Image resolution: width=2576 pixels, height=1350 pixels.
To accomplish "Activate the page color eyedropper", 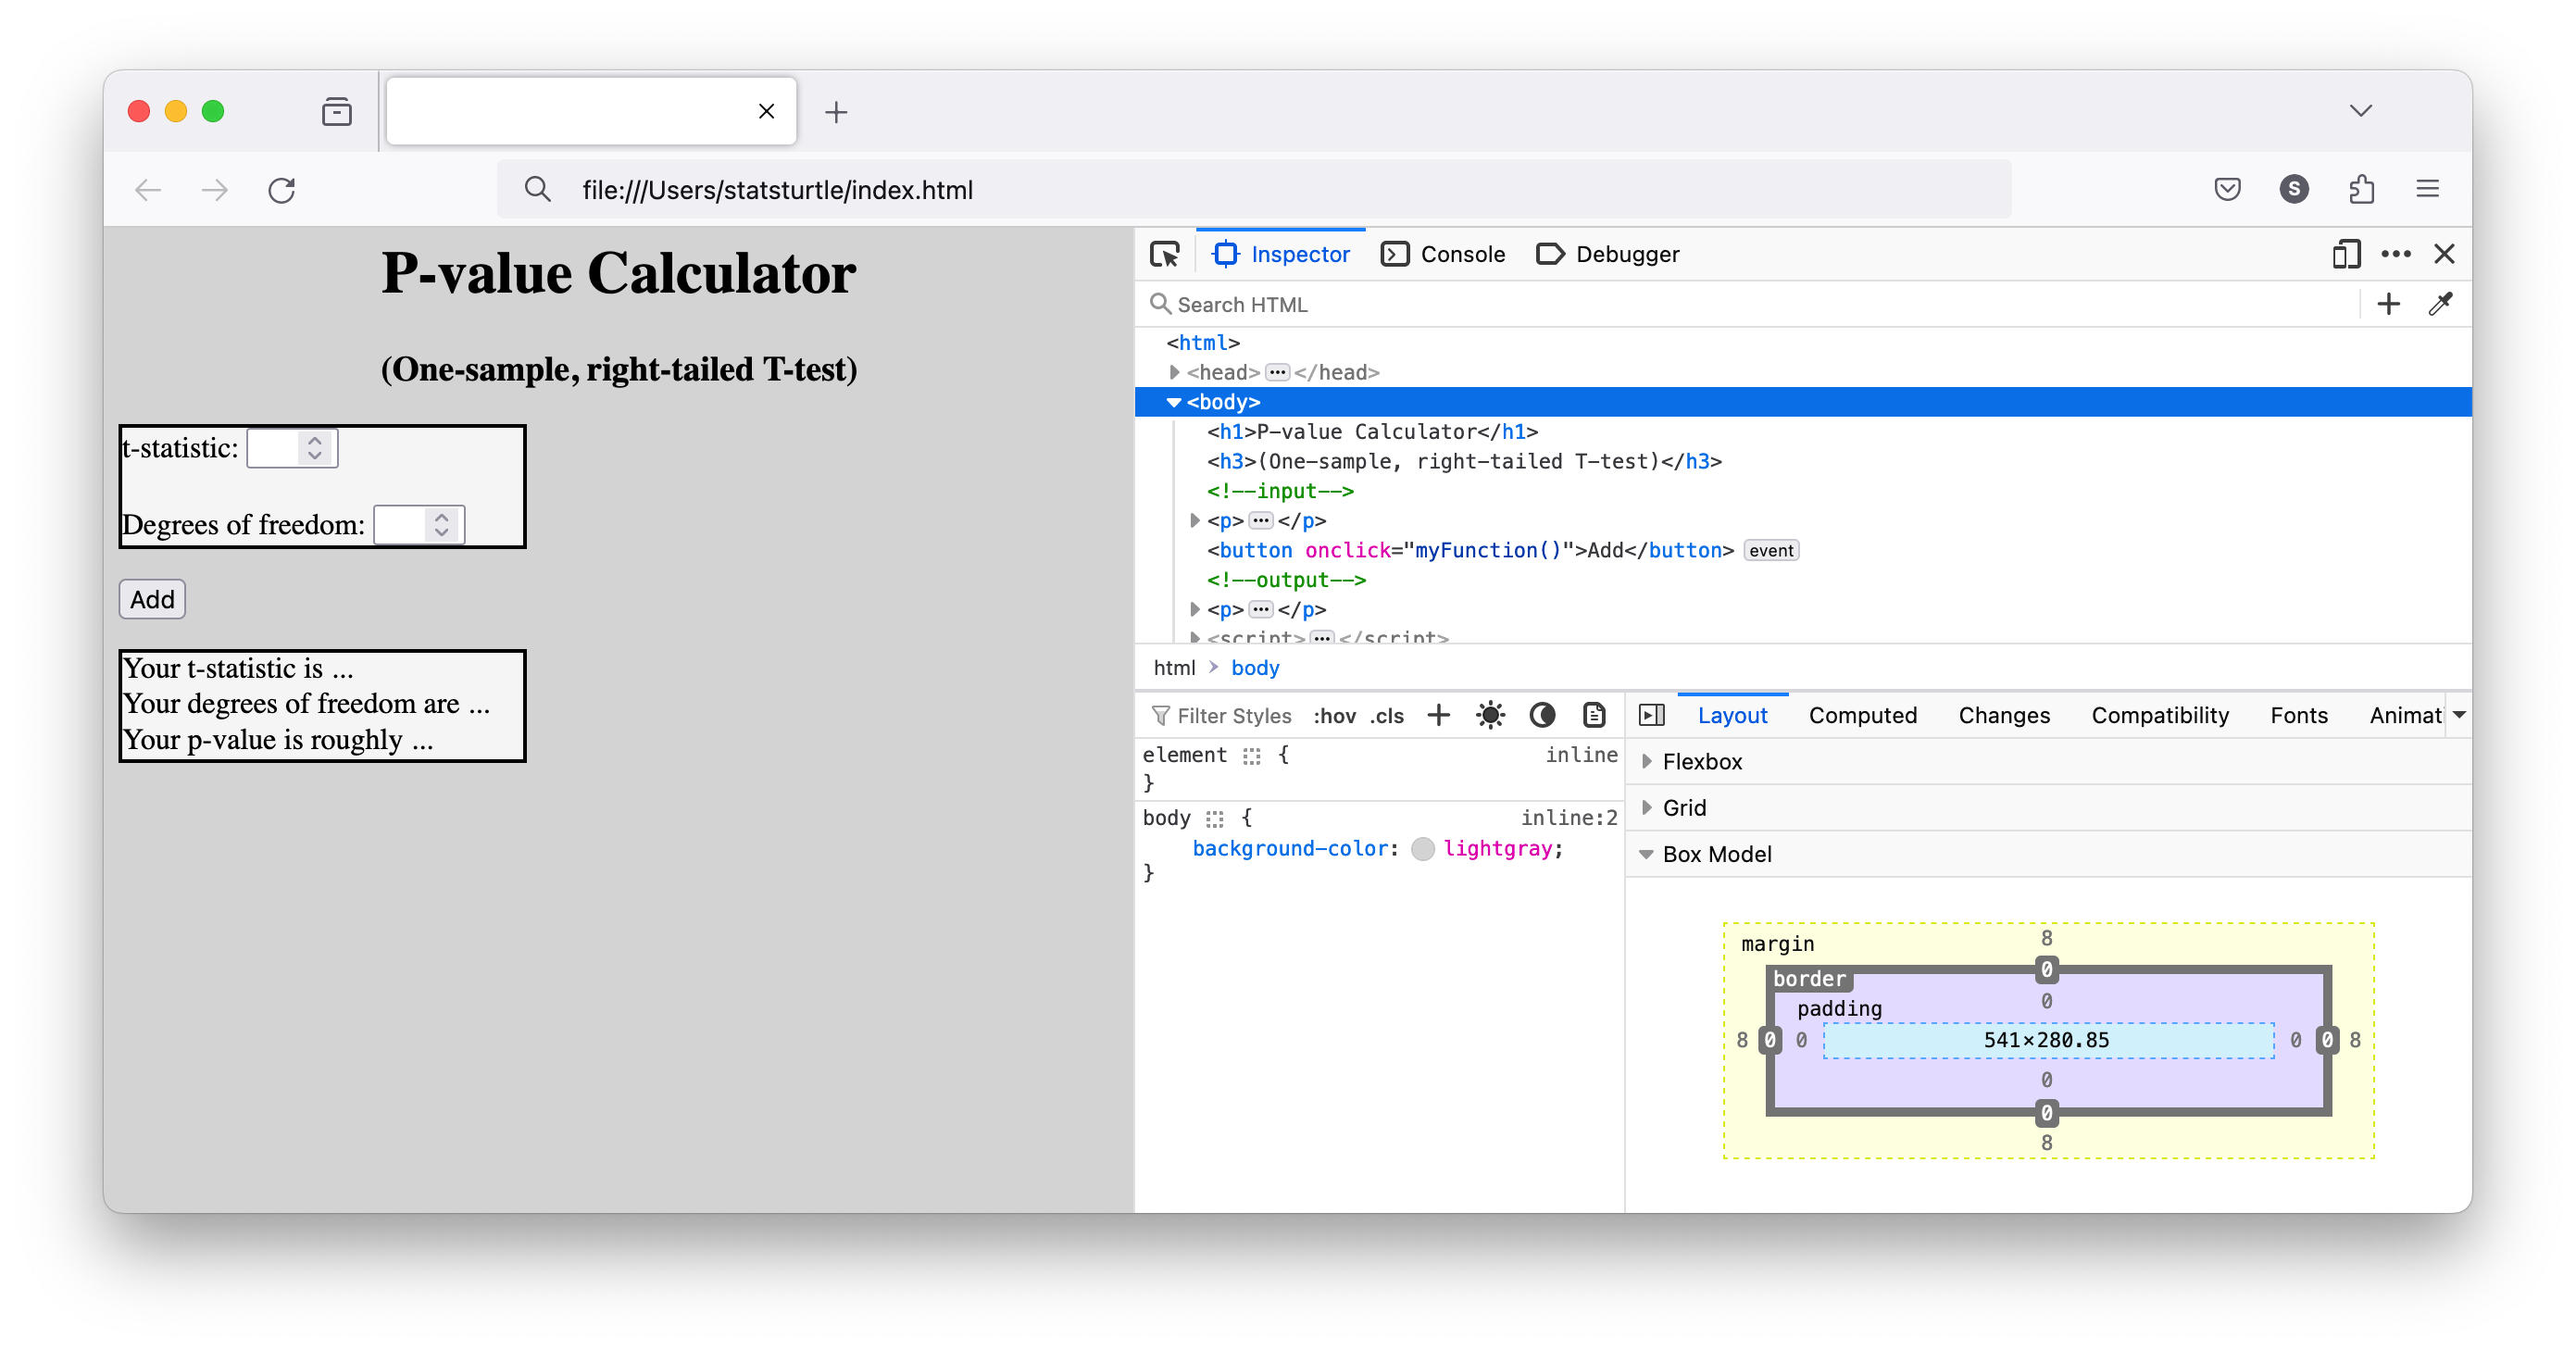I will 2440,304.
